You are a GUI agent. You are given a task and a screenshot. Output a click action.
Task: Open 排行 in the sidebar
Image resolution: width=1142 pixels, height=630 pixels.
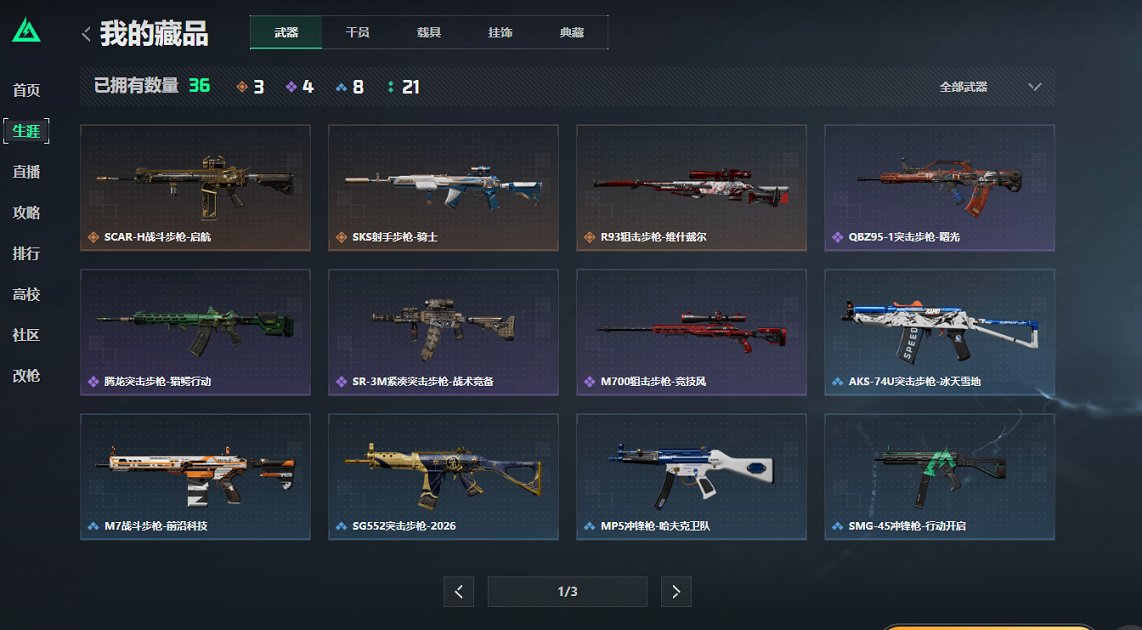pos(26,253)
